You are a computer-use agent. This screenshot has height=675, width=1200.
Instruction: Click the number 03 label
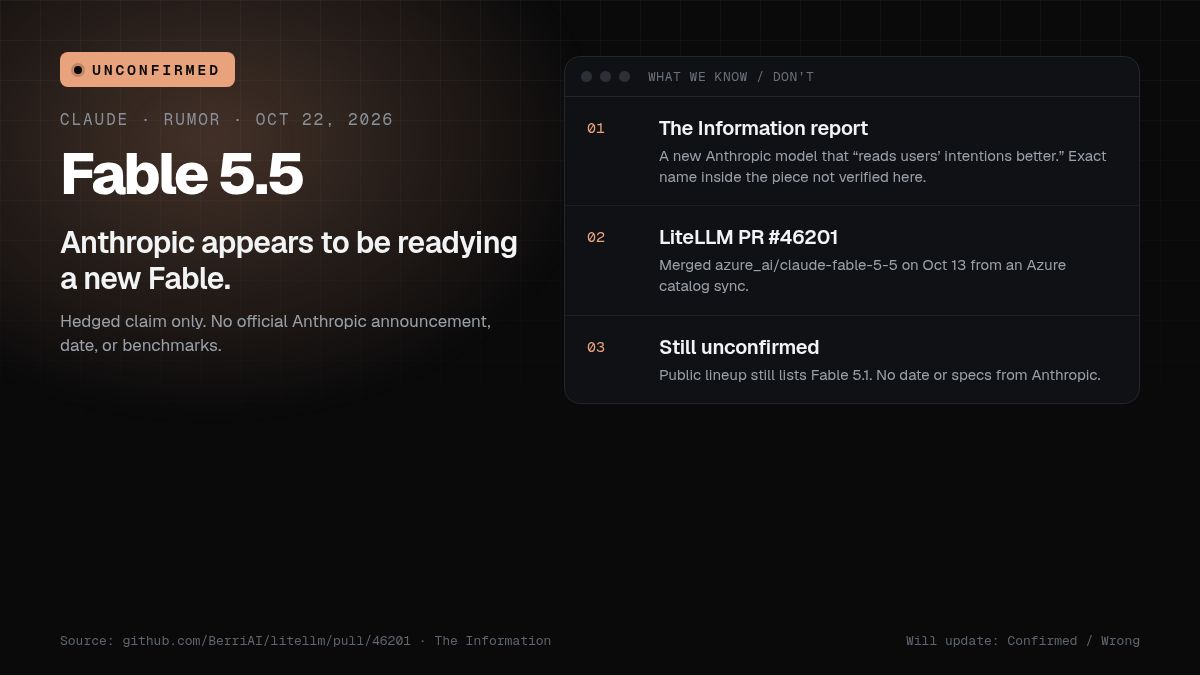tap(596, 347)
